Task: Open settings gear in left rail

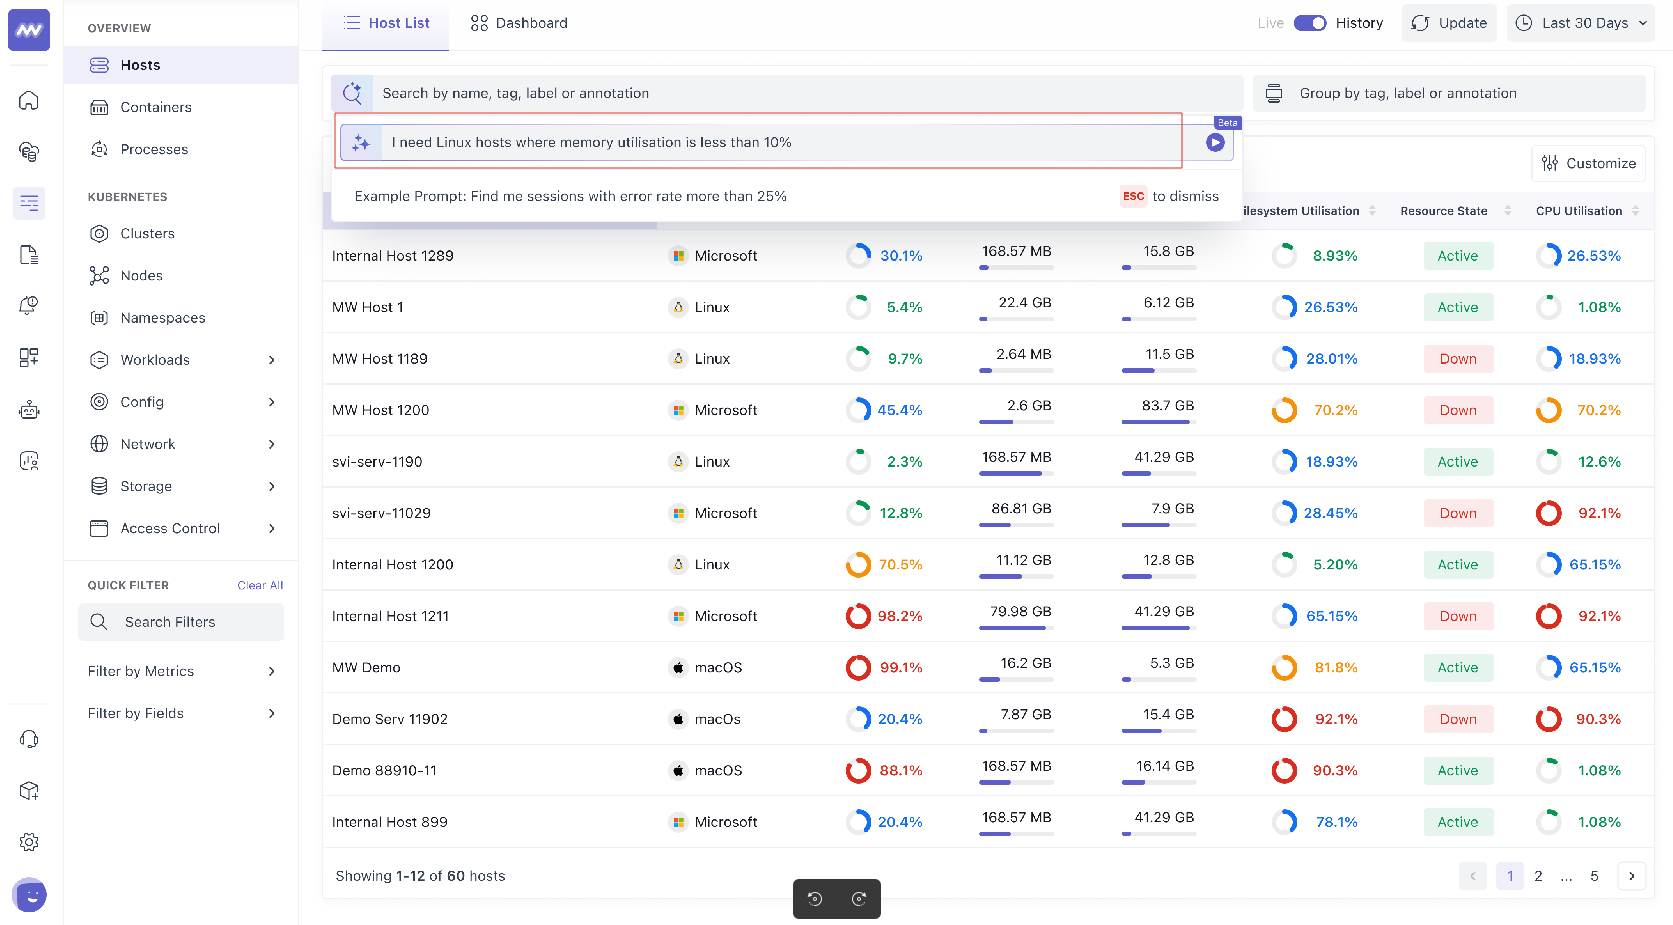Action: click(29, 842)
